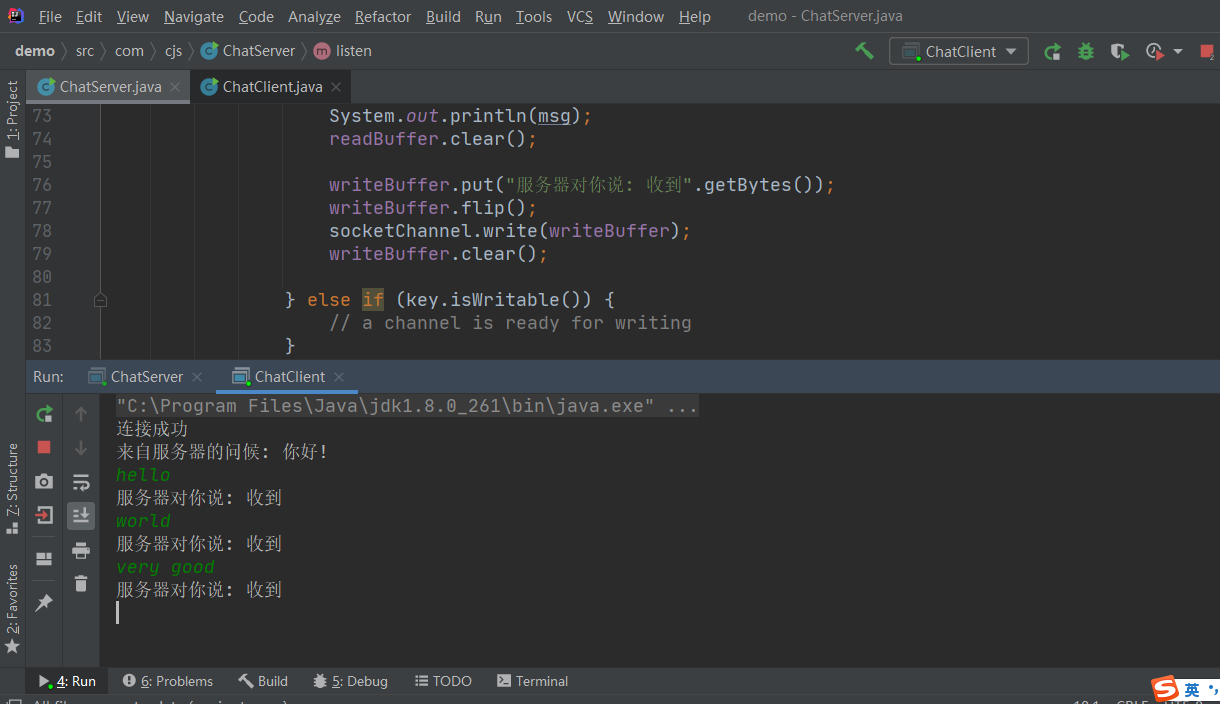Screen dimensions: 1220x704
Task: Open the Terminal tool window
Action: pyautogui.click(x=533, y=681)
